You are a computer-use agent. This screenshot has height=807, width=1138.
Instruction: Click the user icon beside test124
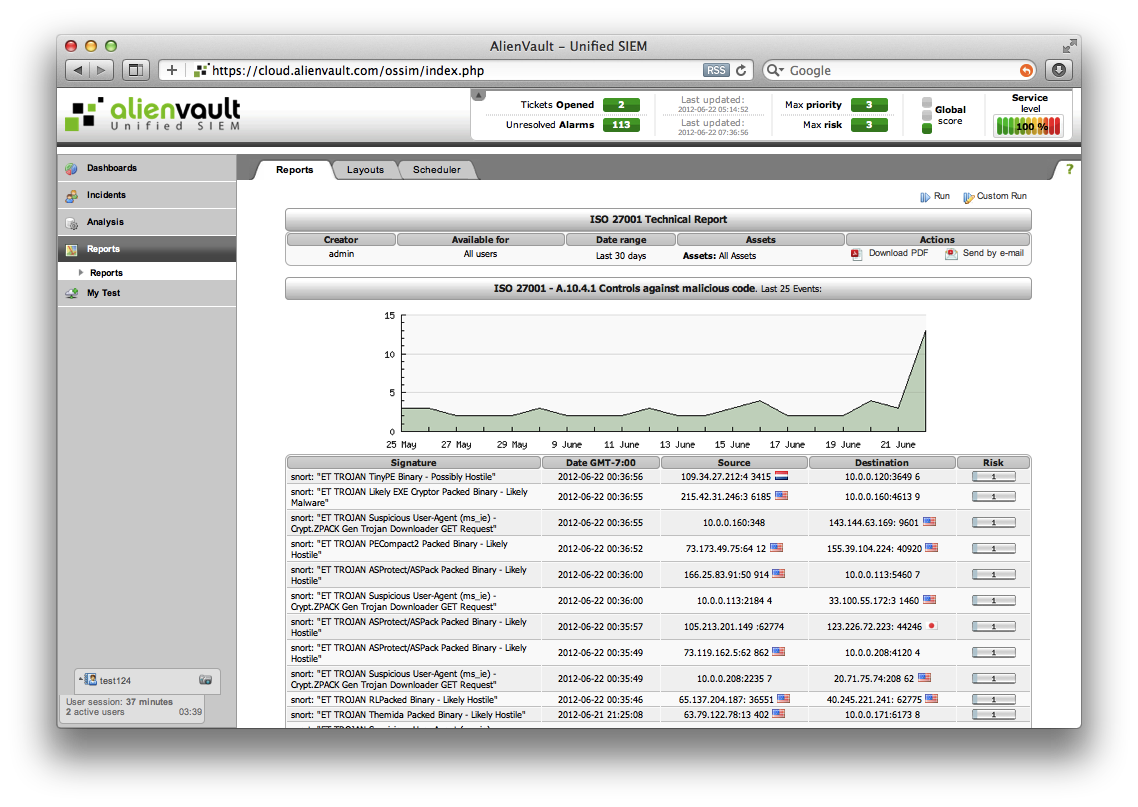(x=91, y=680)
